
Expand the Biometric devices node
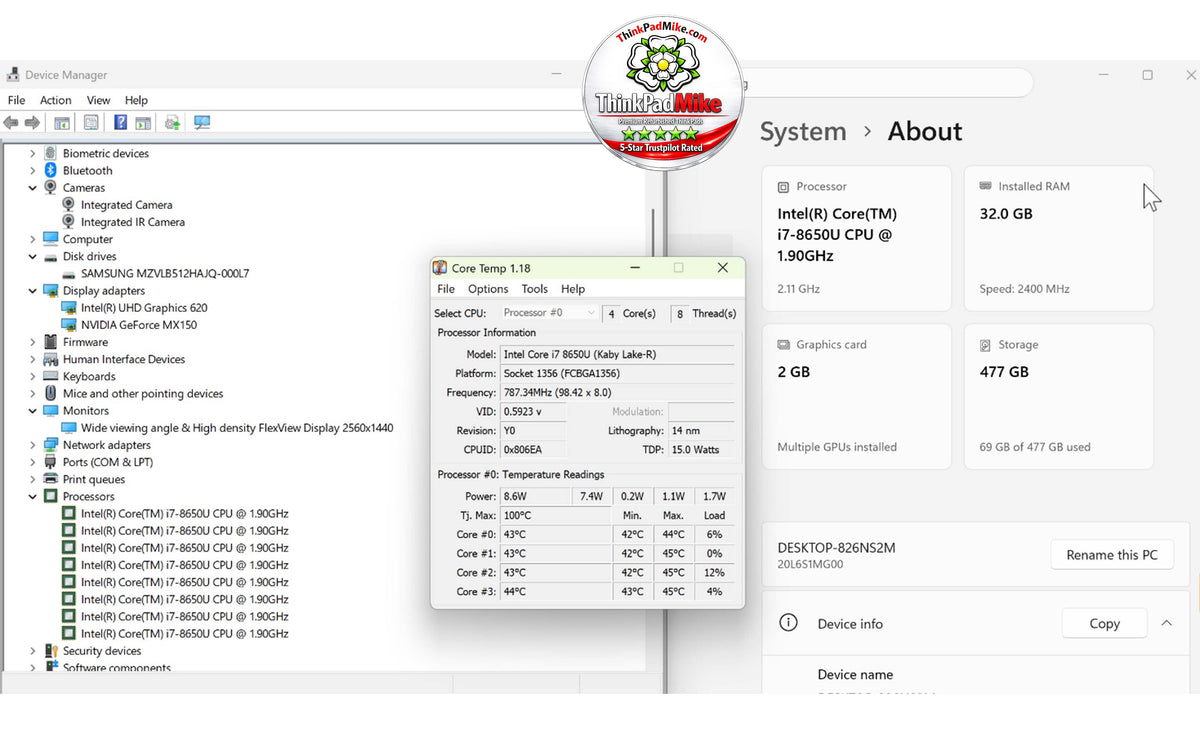point(32,154)
